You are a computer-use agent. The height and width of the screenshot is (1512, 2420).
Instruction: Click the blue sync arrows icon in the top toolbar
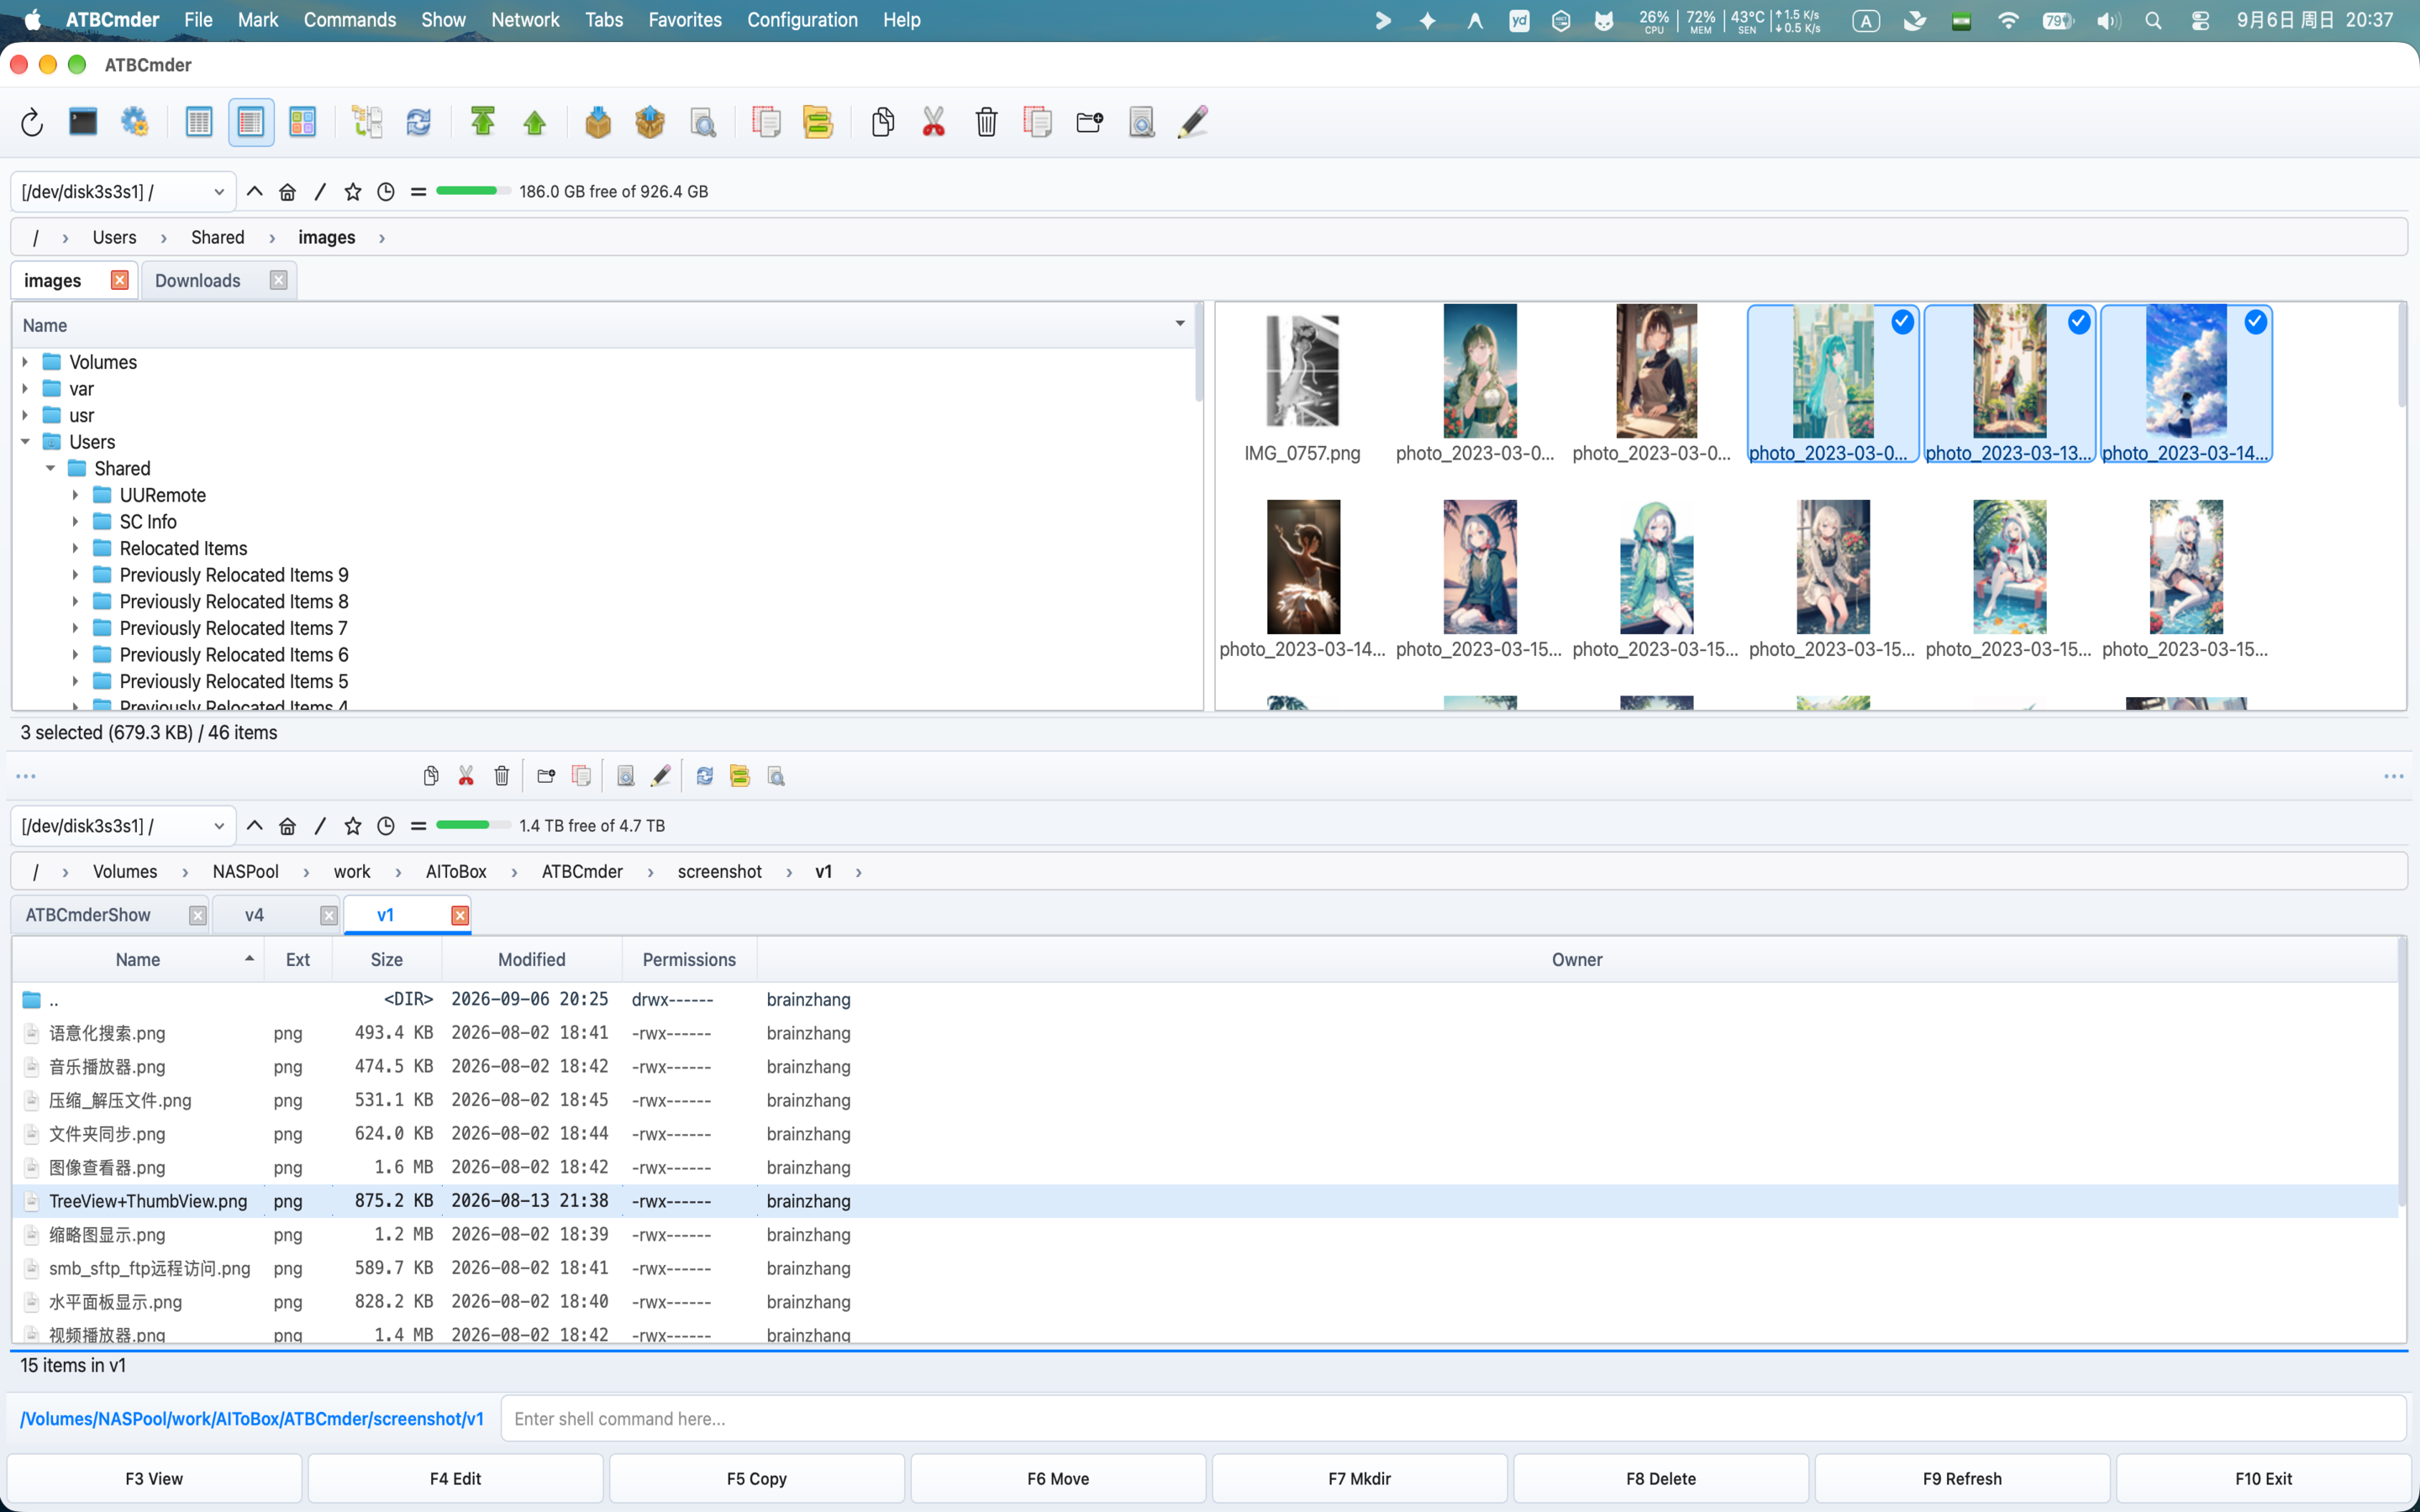[x=418, y=122]
